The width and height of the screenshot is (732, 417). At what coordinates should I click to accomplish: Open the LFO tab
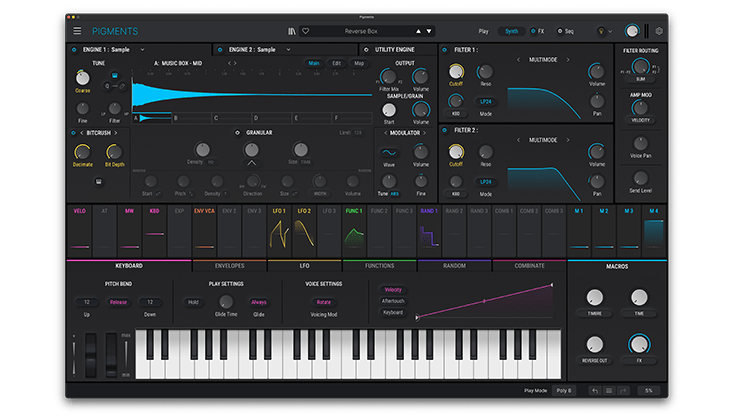pos(304,266)
